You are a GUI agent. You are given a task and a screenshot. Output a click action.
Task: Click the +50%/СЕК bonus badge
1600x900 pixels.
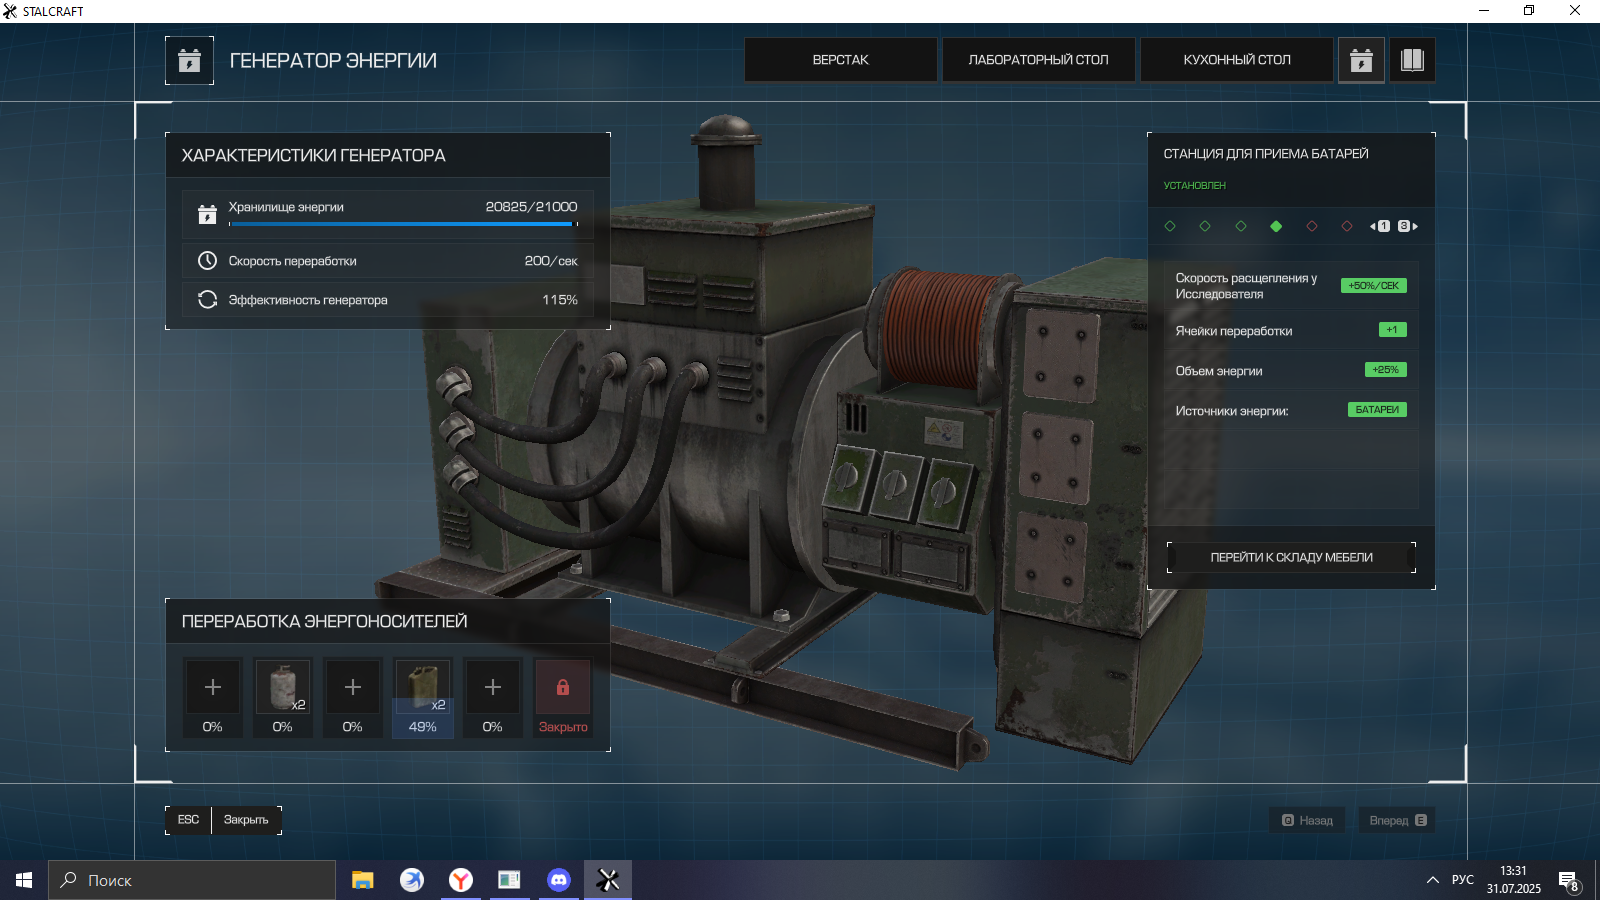pos(1374,286)
